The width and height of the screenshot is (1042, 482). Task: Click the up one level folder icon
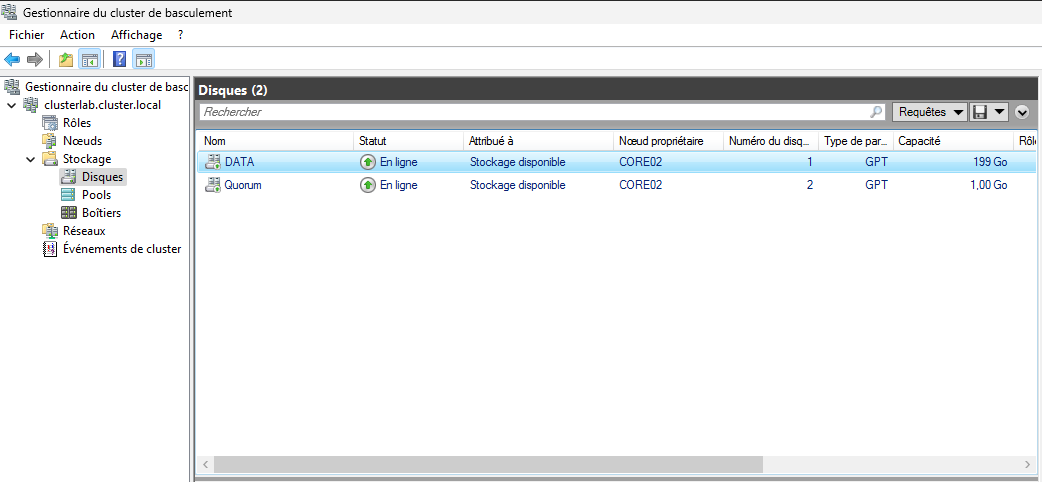(x=66, y=60)
